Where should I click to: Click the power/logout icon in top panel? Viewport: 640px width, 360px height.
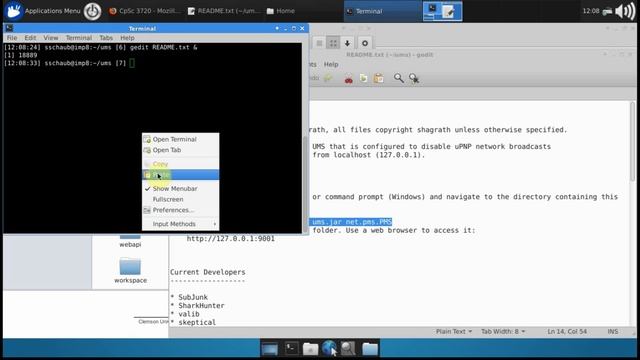point(92,11)
